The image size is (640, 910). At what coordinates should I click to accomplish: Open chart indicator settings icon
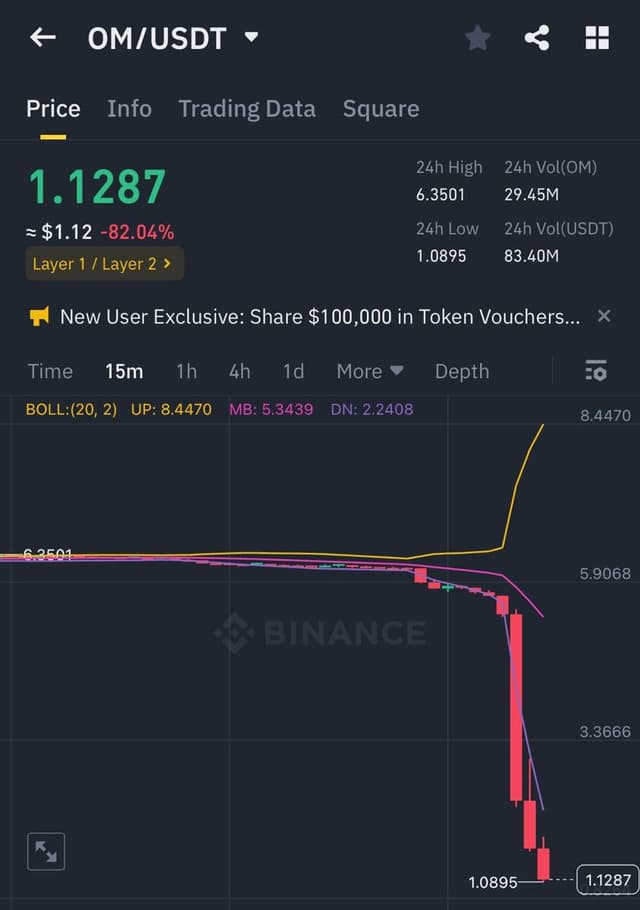pyautogui.click(x=596, y=370)
